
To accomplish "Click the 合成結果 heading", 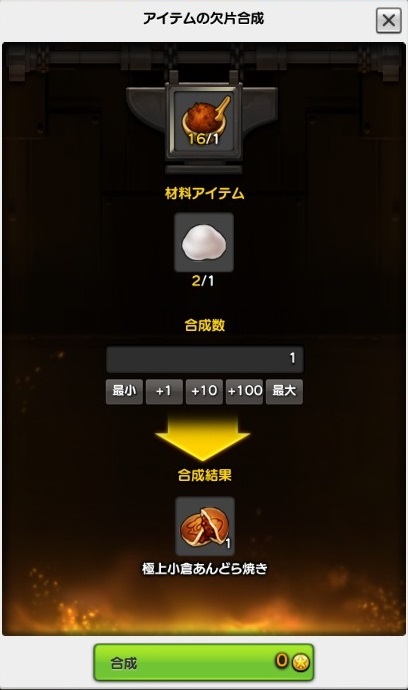I will (205, 475).
